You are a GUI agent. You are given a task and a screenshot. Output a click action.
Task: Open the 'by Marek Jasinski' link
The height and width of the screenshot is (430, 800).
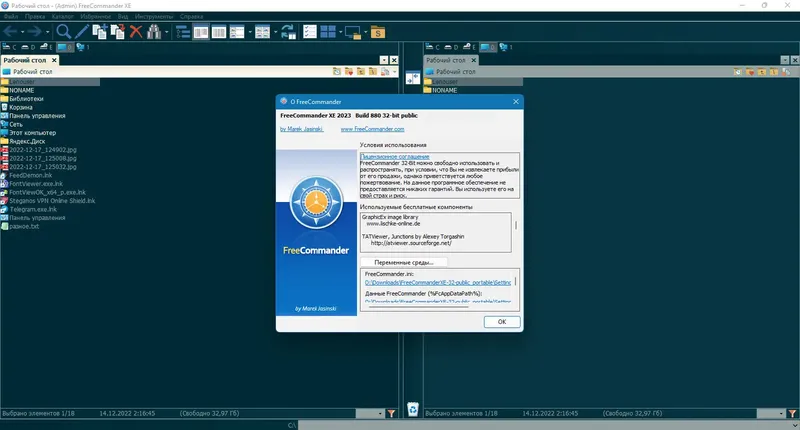tap(301, 129)
